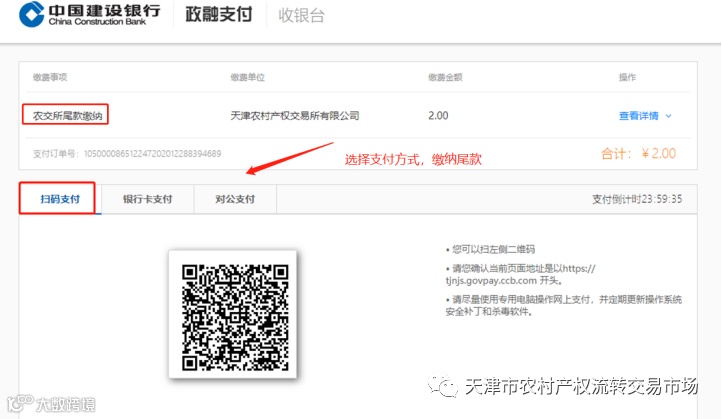This screenshot has height=419, width=722.
Task: Click the payment QR code image
Action: pyautogui.click(x=235, y=318)
